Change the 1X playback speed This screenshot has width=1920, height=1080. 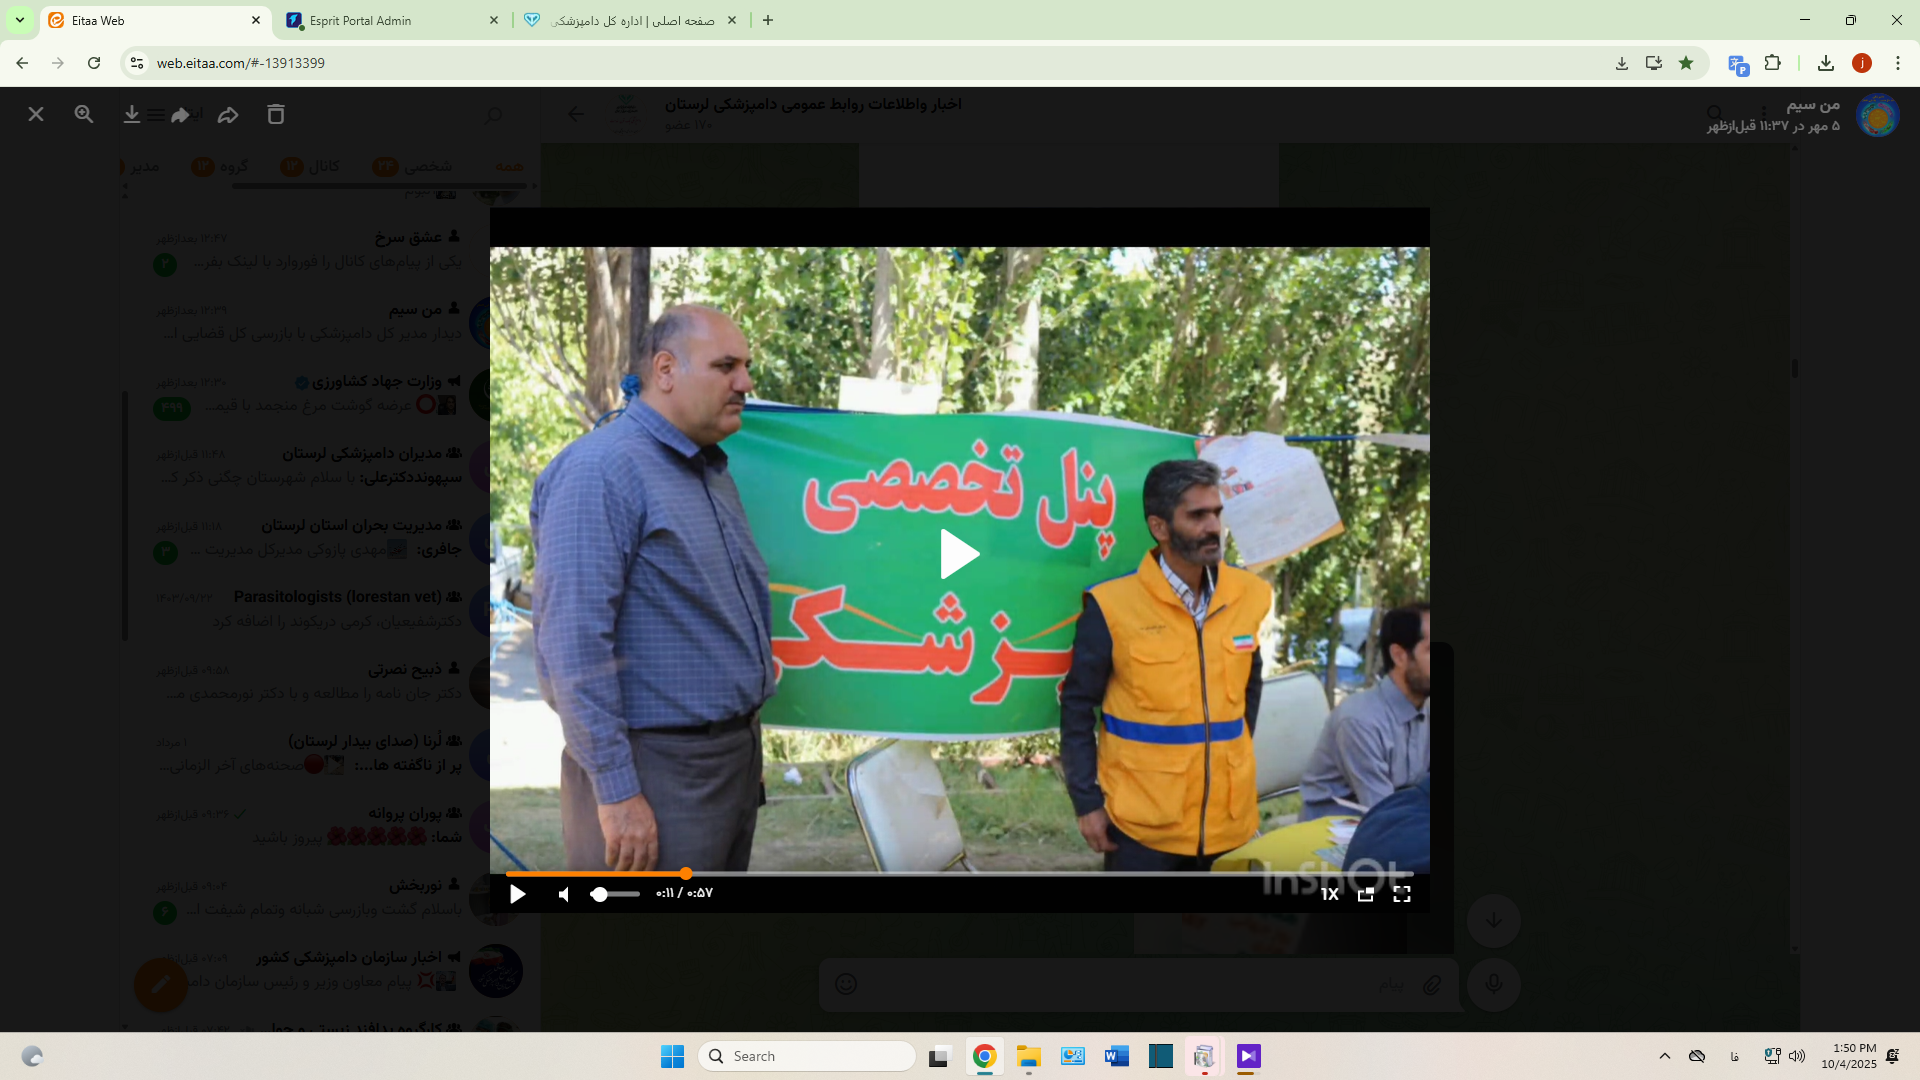click(x=1329, y=894)
